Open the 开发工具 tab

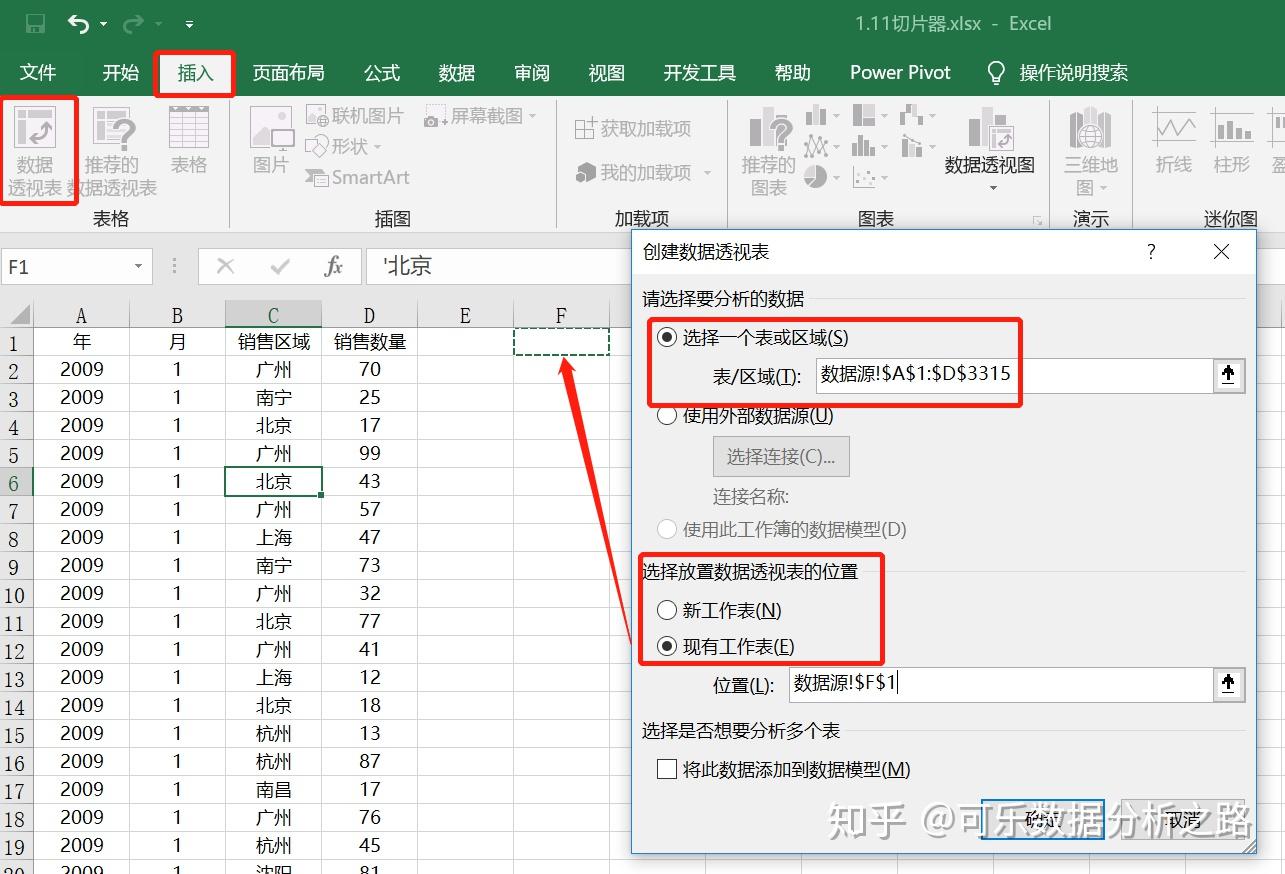pos(700,73)
